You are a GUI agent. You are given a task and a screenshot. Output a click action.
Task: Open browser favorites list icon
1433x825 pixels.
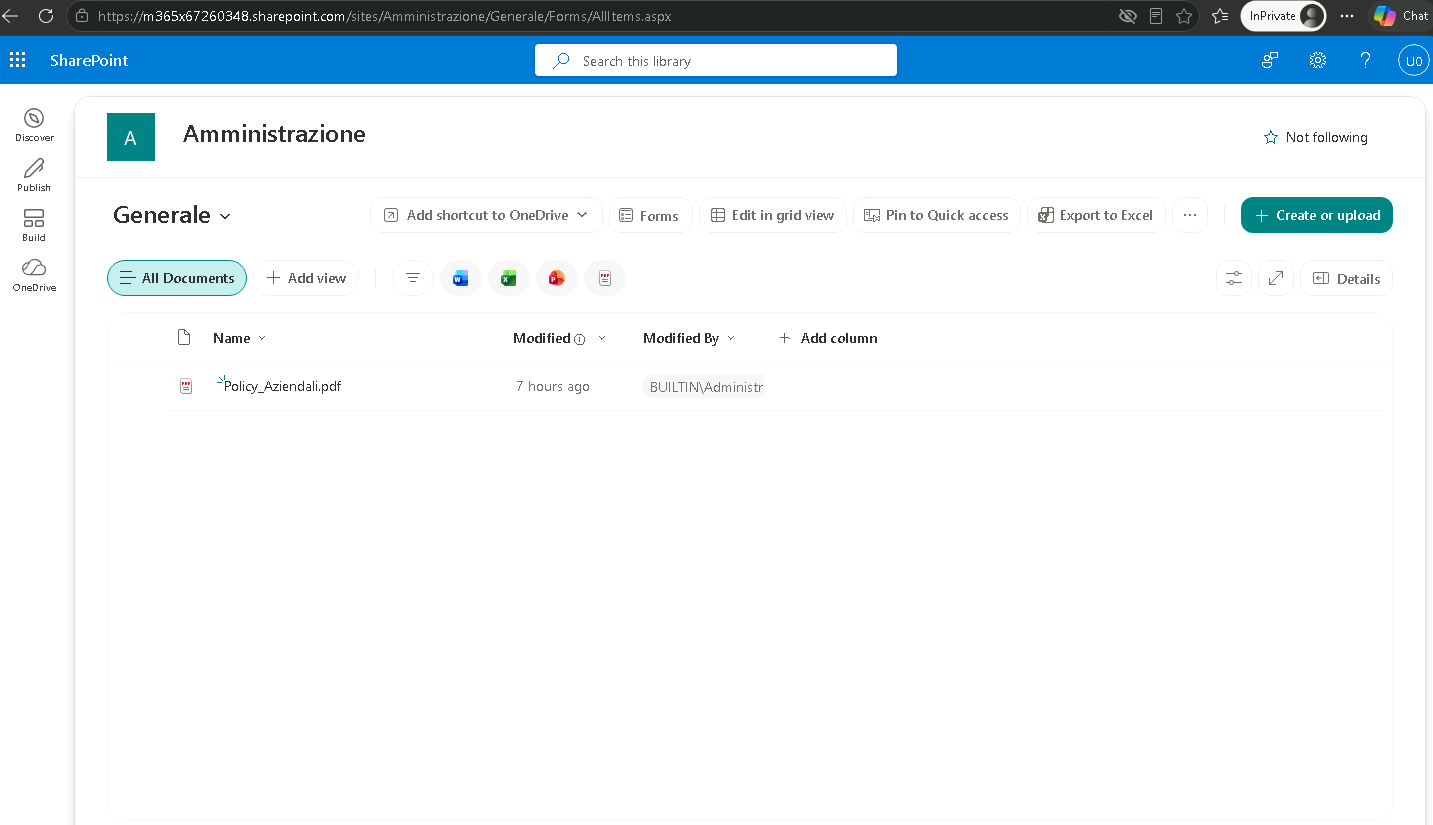(1220, 16)
